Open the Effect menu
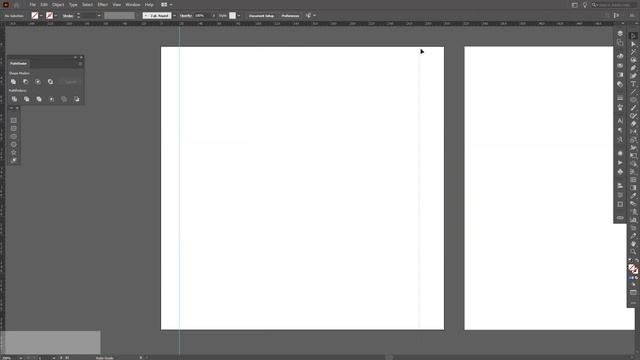Image resolution: width=640 pixels, height=360 pixels. [102, 4]
